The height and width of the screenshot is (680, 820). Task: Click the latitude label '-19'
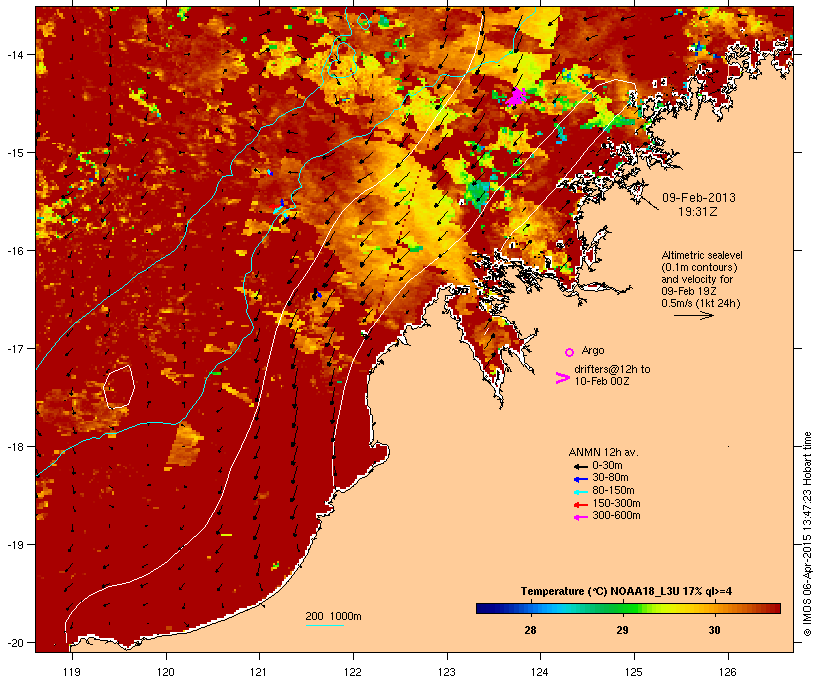point(14,545)
